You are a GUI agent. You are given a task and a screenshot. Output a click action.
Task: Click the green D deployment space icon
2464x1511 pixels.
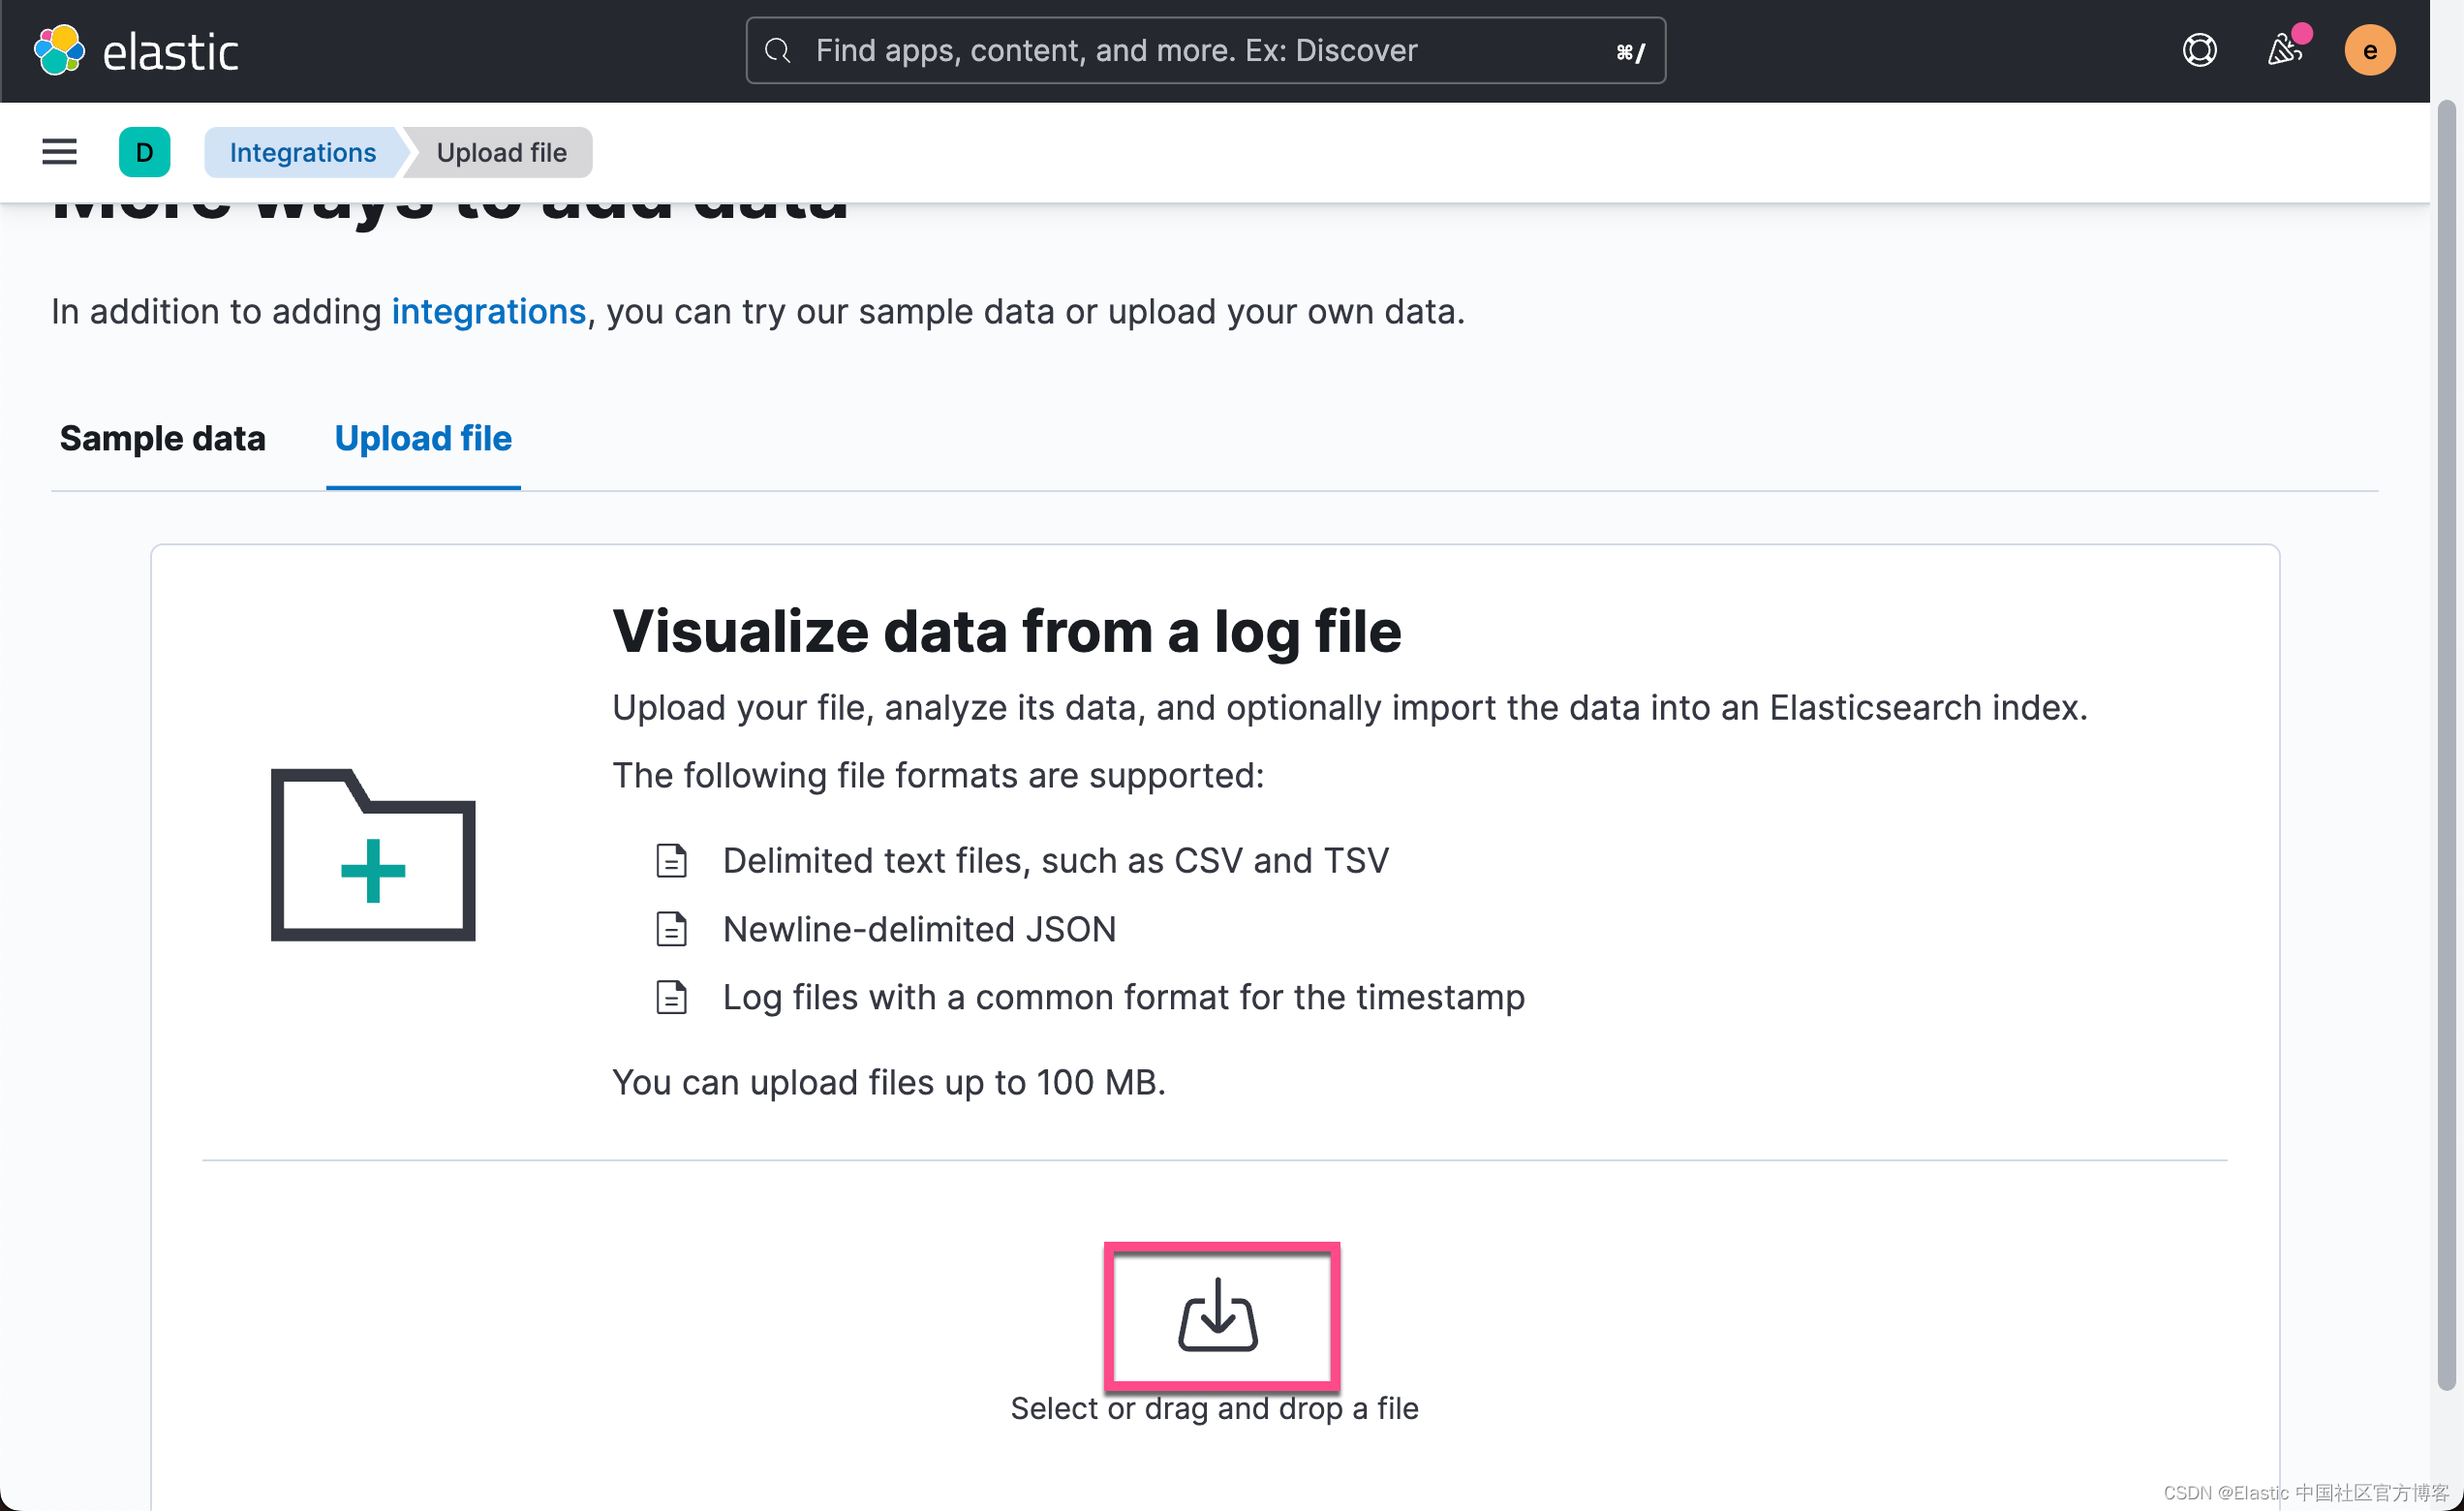pyautogui.click(x=144, y=152)
